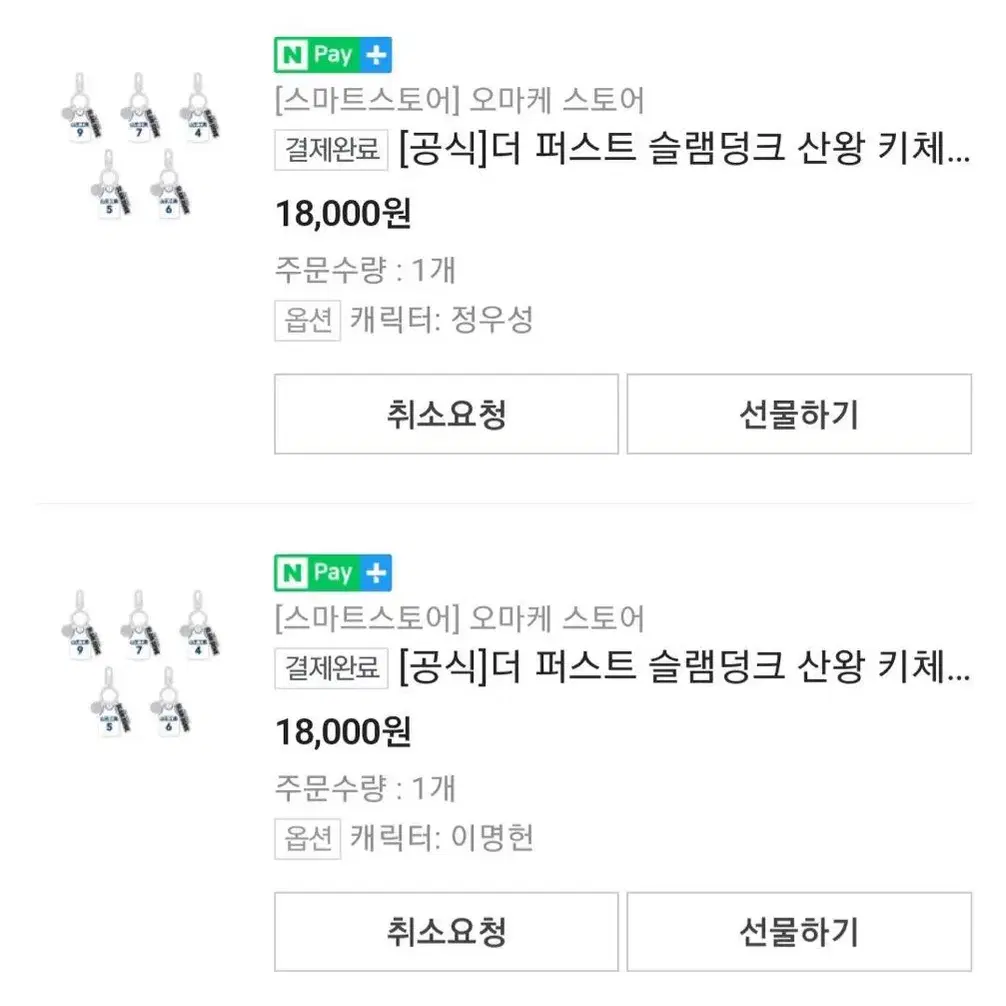1006x1006 pixels.
Task: Open first order's keychain product thumbnail
Action: click(x=140, y=146)
